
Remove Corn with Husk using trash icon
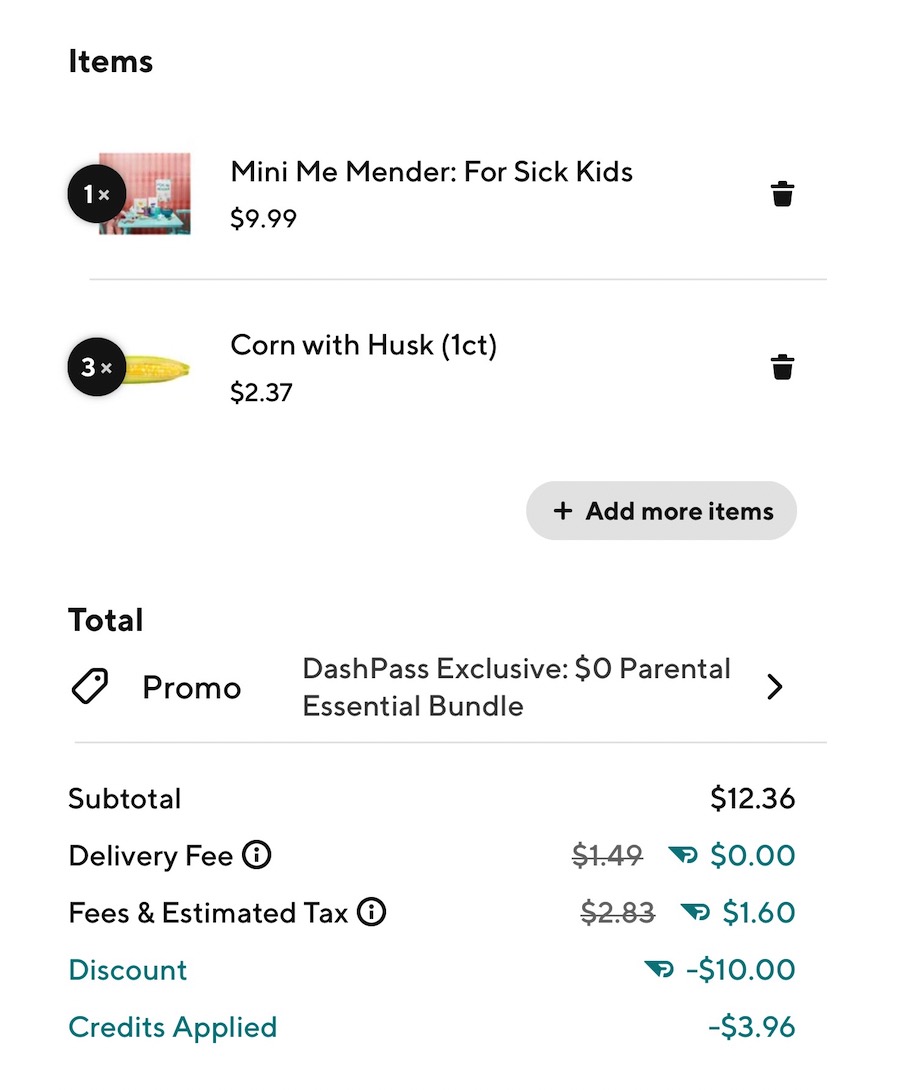782,366
